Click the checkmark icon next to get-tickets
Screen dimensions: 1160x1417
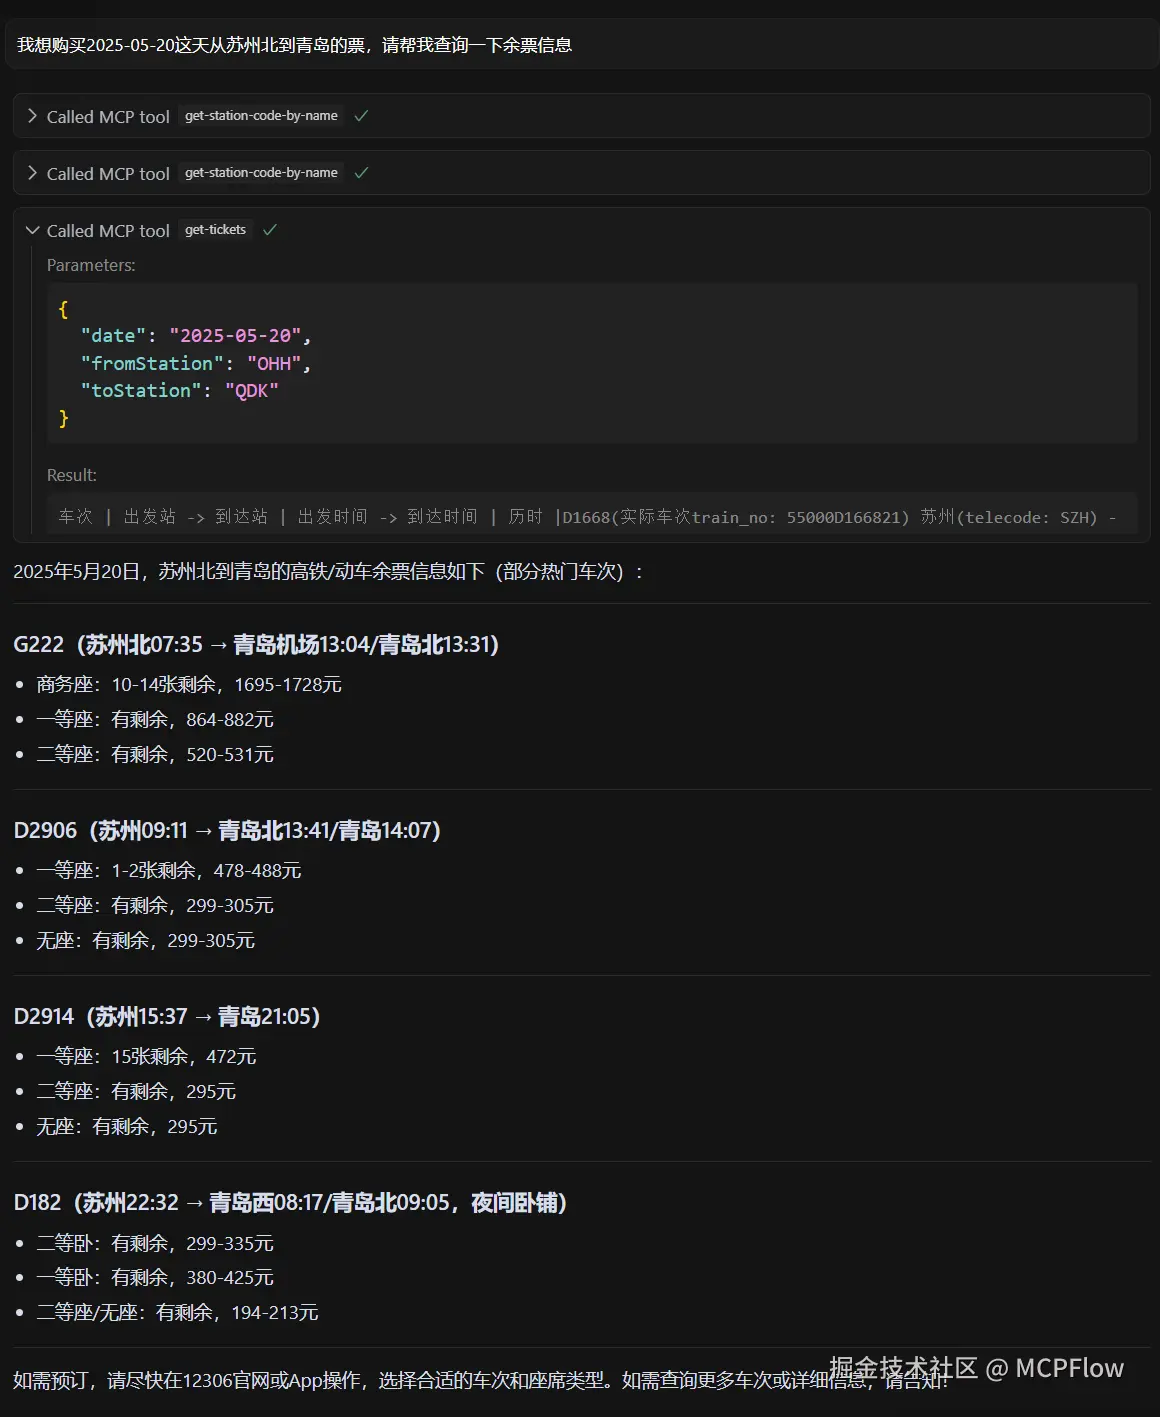tap(269, 229)
